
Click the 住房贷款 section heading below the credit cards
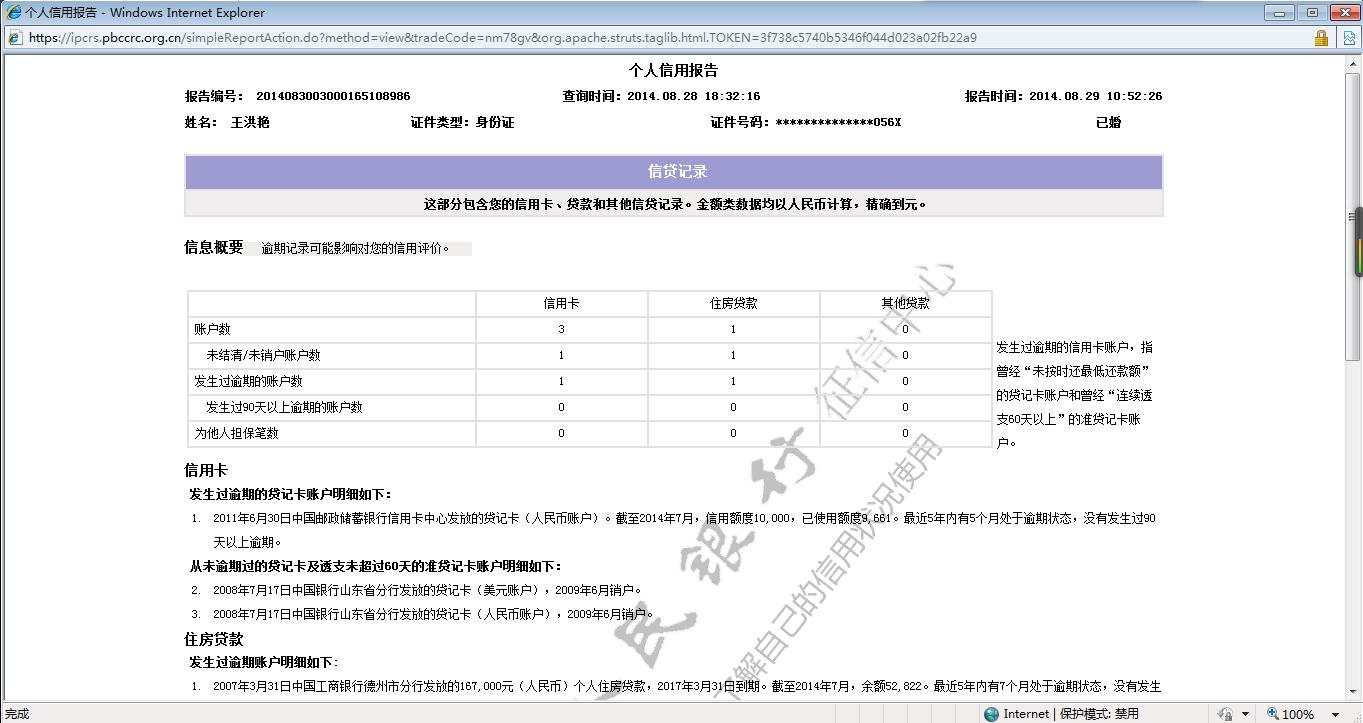(214, 639)
